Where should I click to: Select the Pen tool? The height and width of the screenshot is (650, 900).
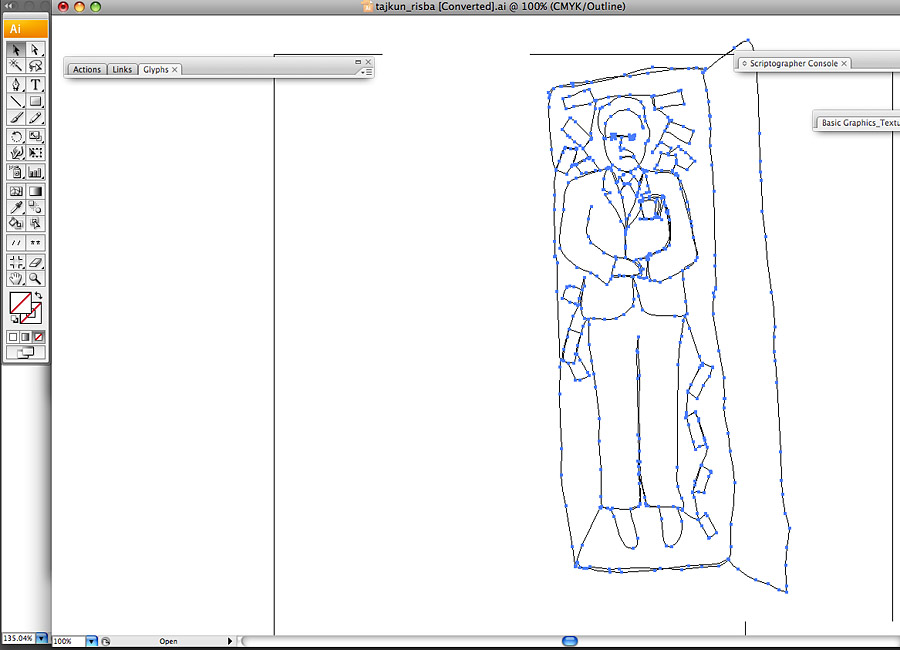click(16, 84)
